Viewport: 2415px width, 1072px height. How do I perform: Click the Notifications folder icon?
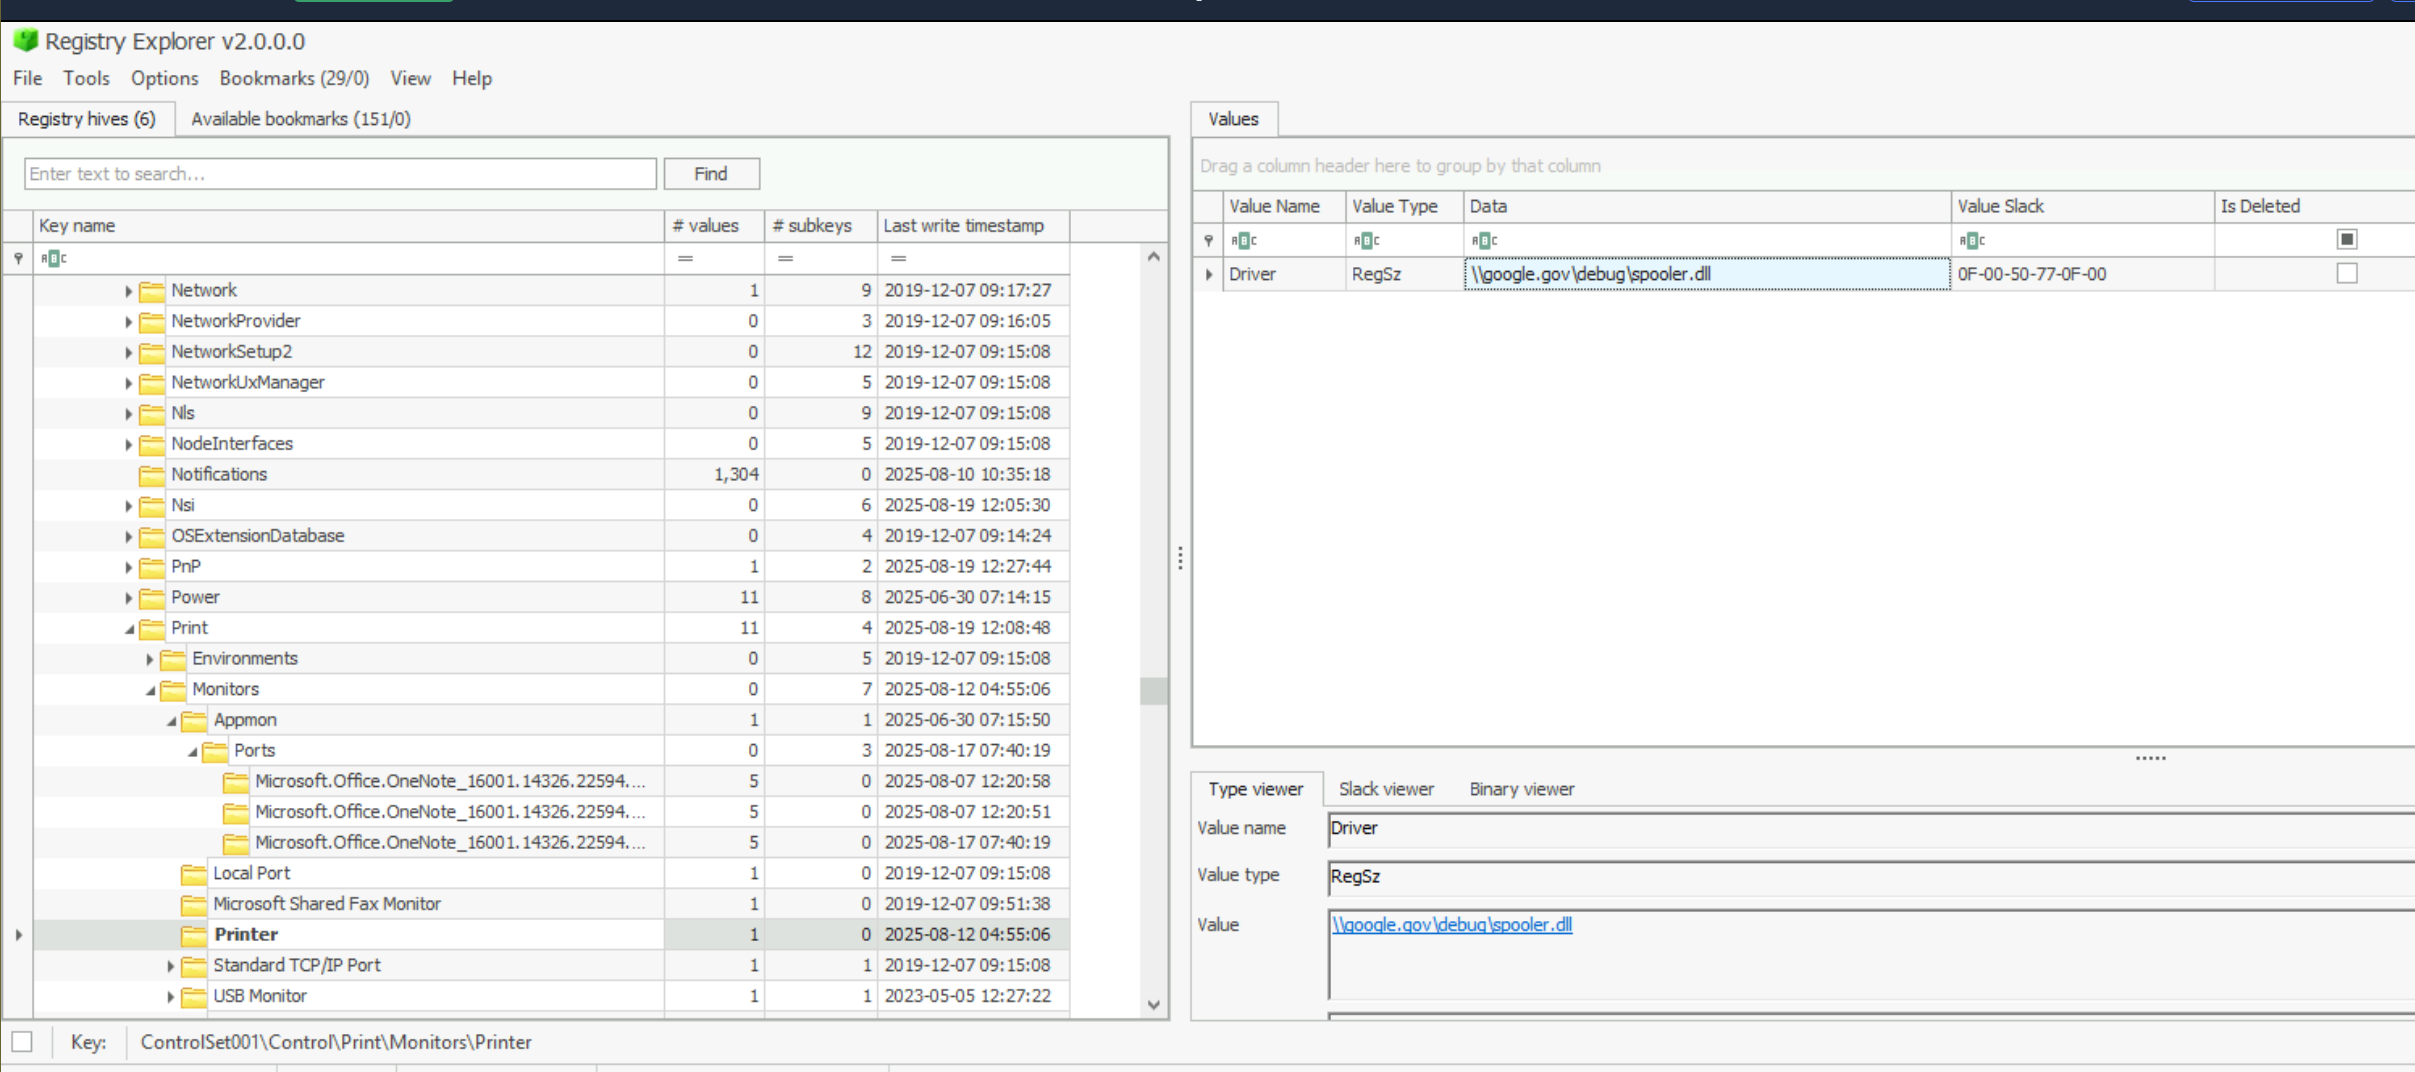[x=152, y=475]
